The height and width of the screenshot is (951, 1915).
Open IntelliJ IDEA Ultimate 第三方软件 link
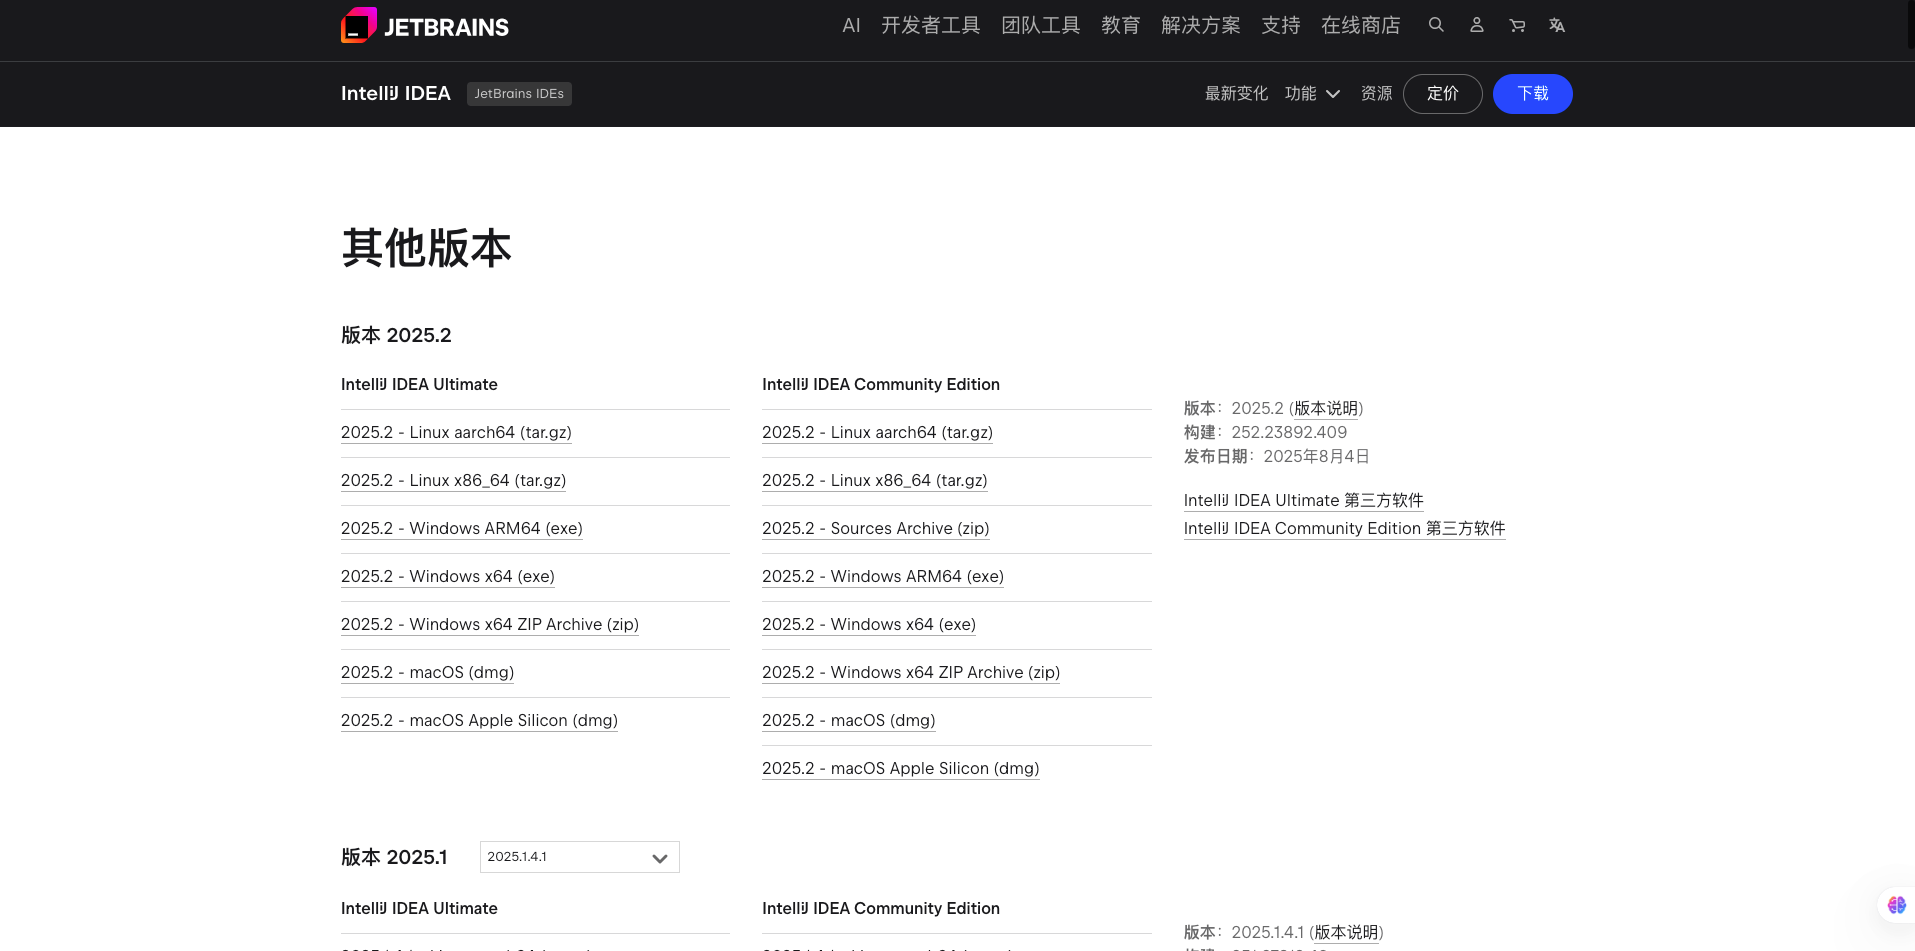coord(1304,500)
